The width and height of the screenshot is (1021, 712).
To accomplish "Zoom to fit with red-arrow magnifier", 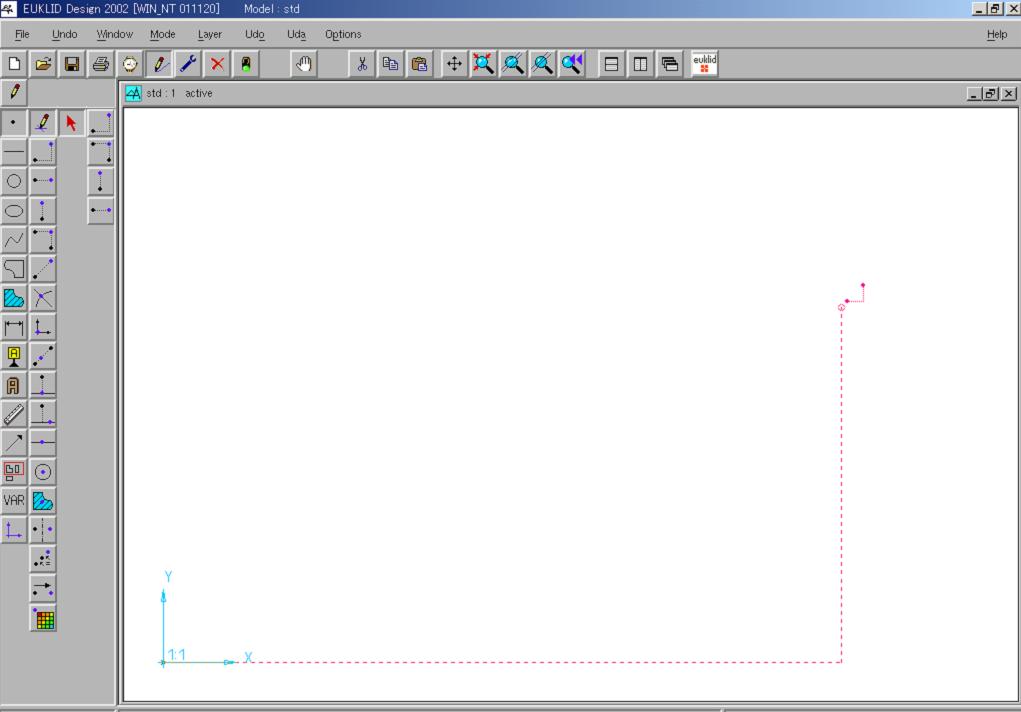I will pyautogui.click(x=483, y=64).
